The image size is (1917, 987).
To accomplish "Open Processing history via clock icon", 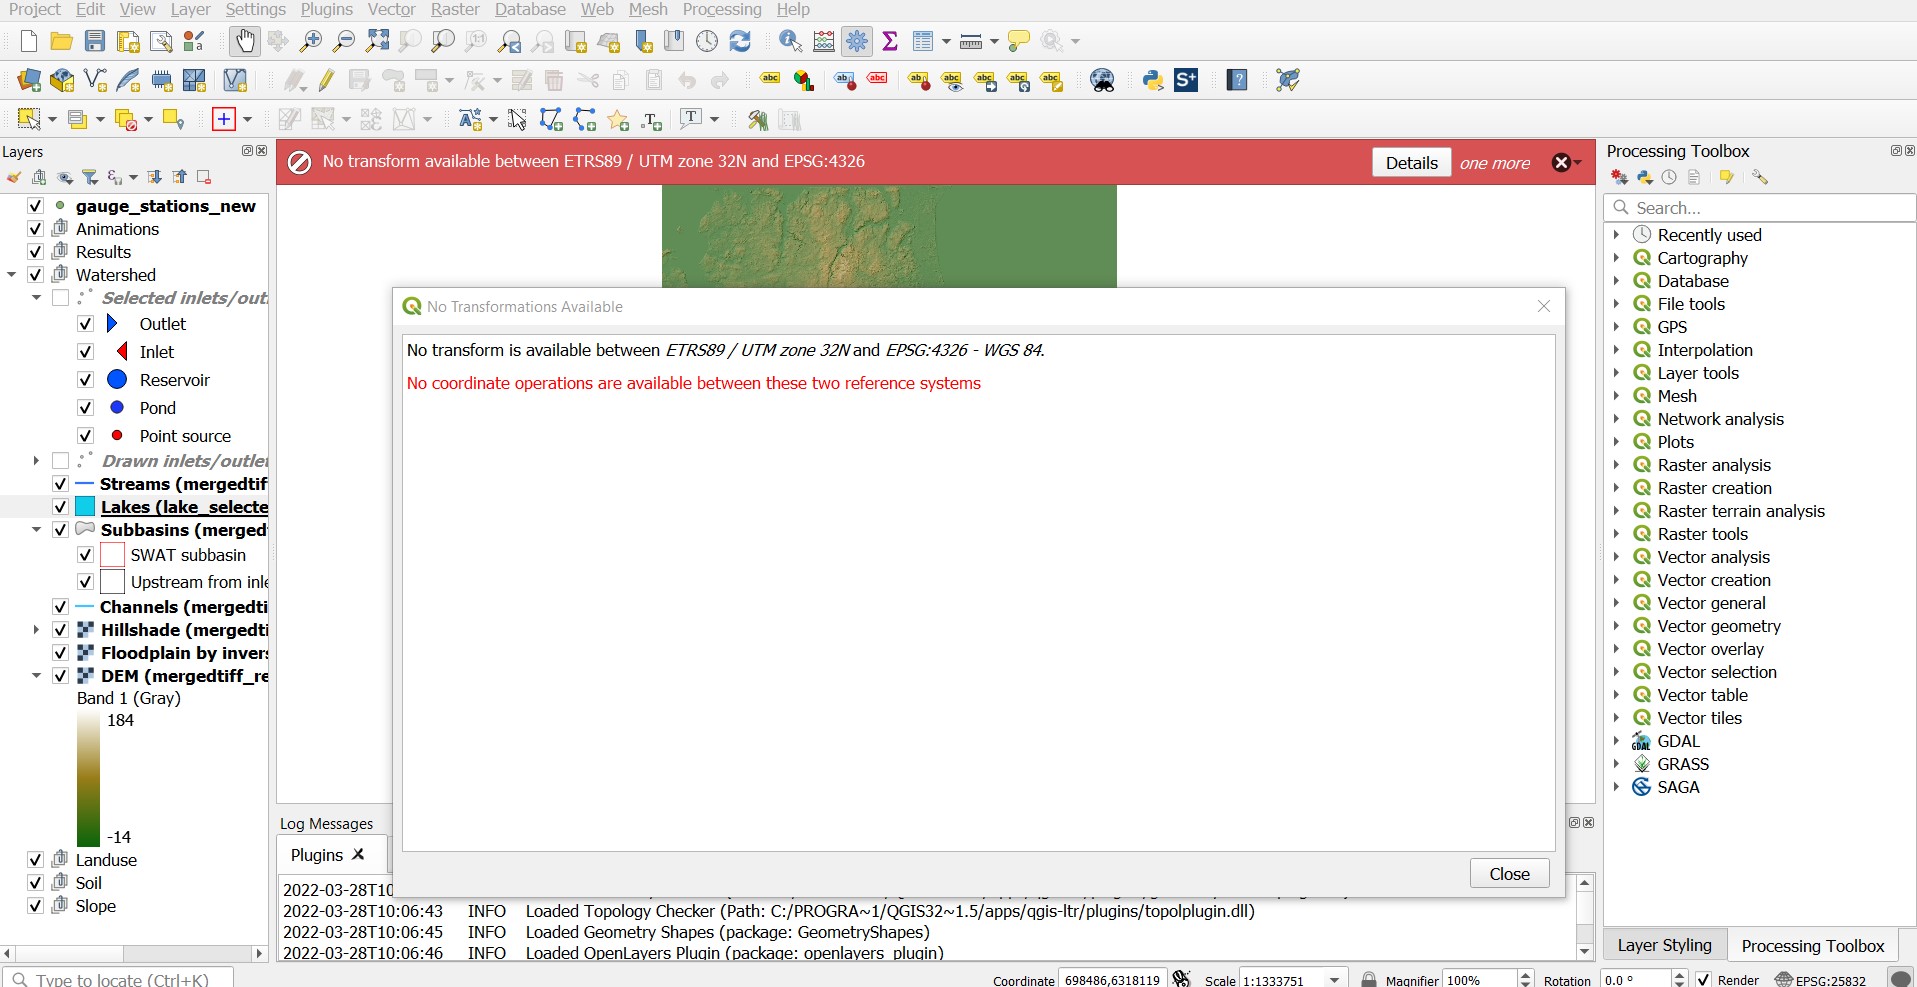I will click(1668, 177).
